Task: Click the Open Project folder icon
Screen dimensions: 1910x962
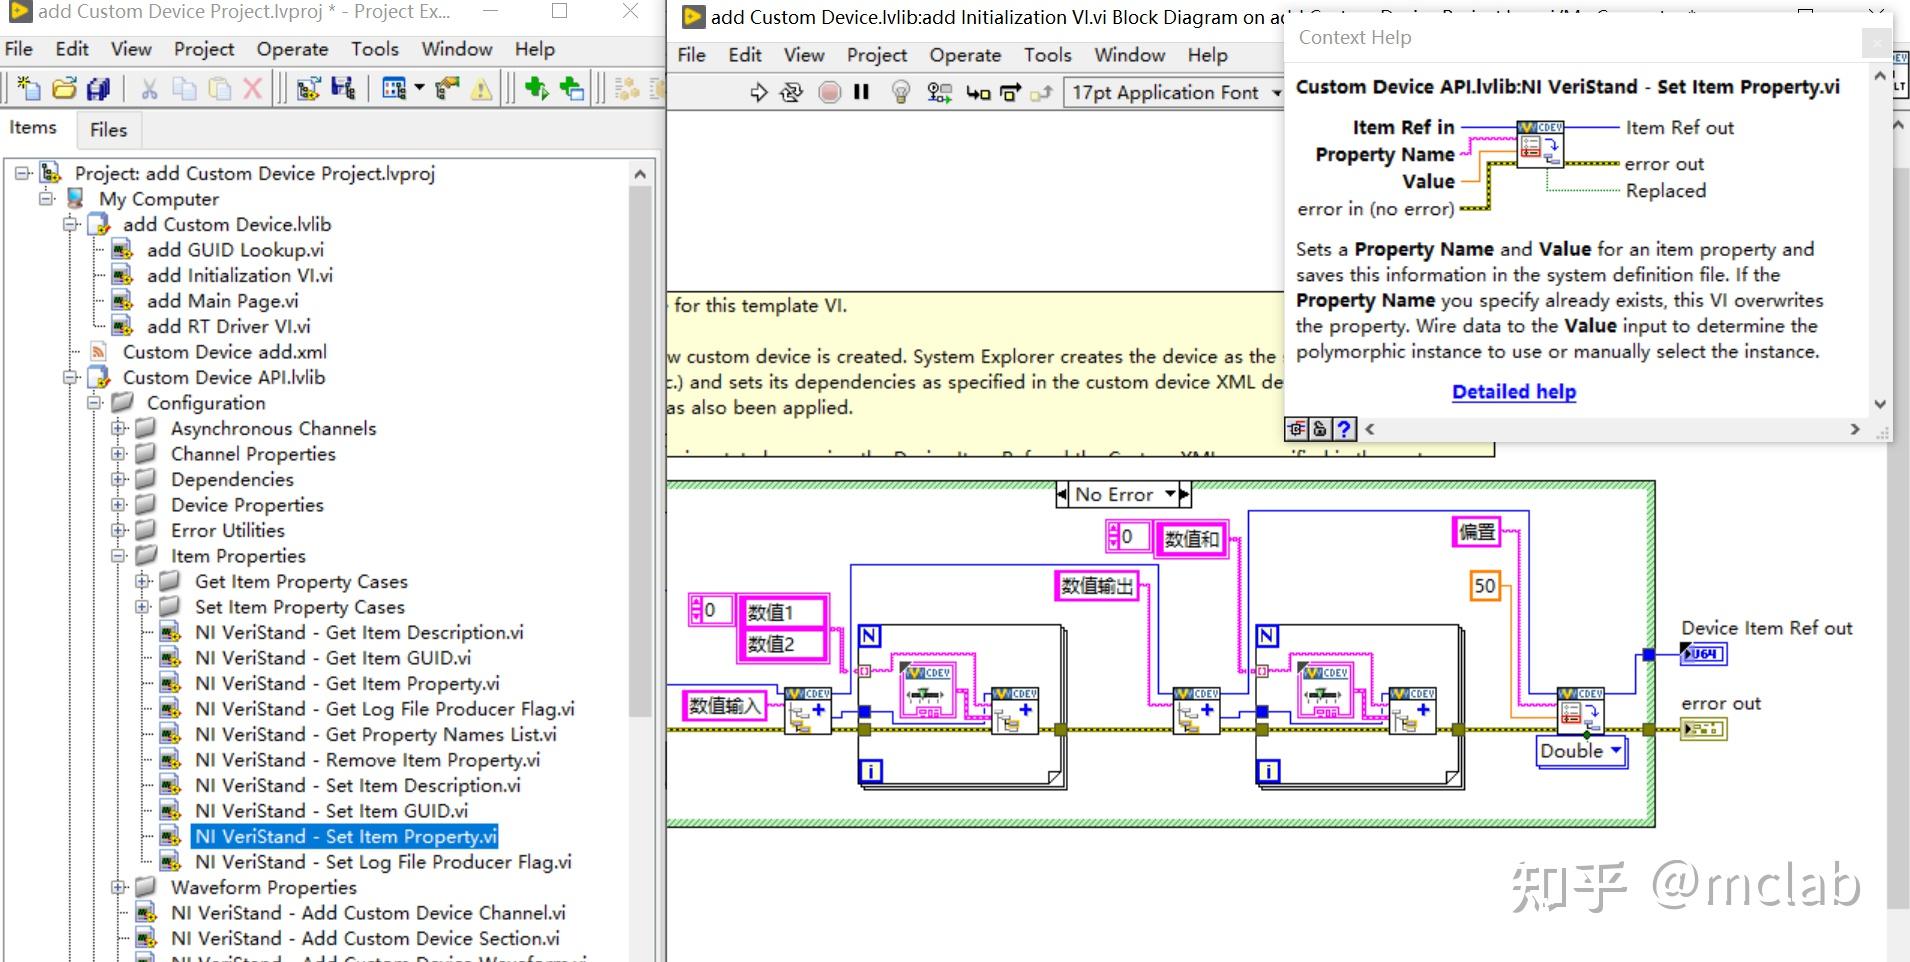Action: 64,89
